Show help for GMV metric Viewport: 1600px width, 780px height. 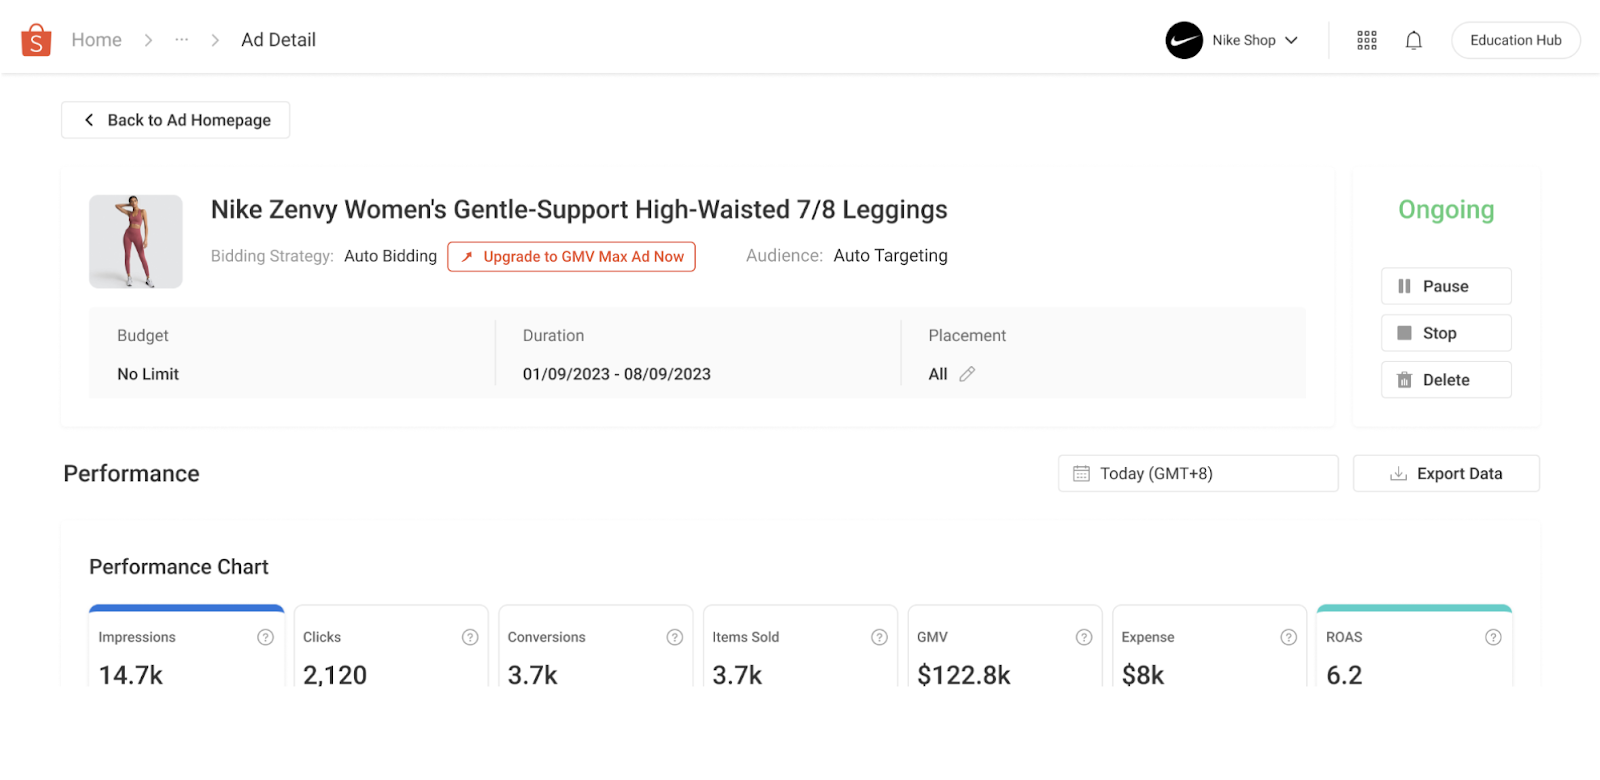1084,637
